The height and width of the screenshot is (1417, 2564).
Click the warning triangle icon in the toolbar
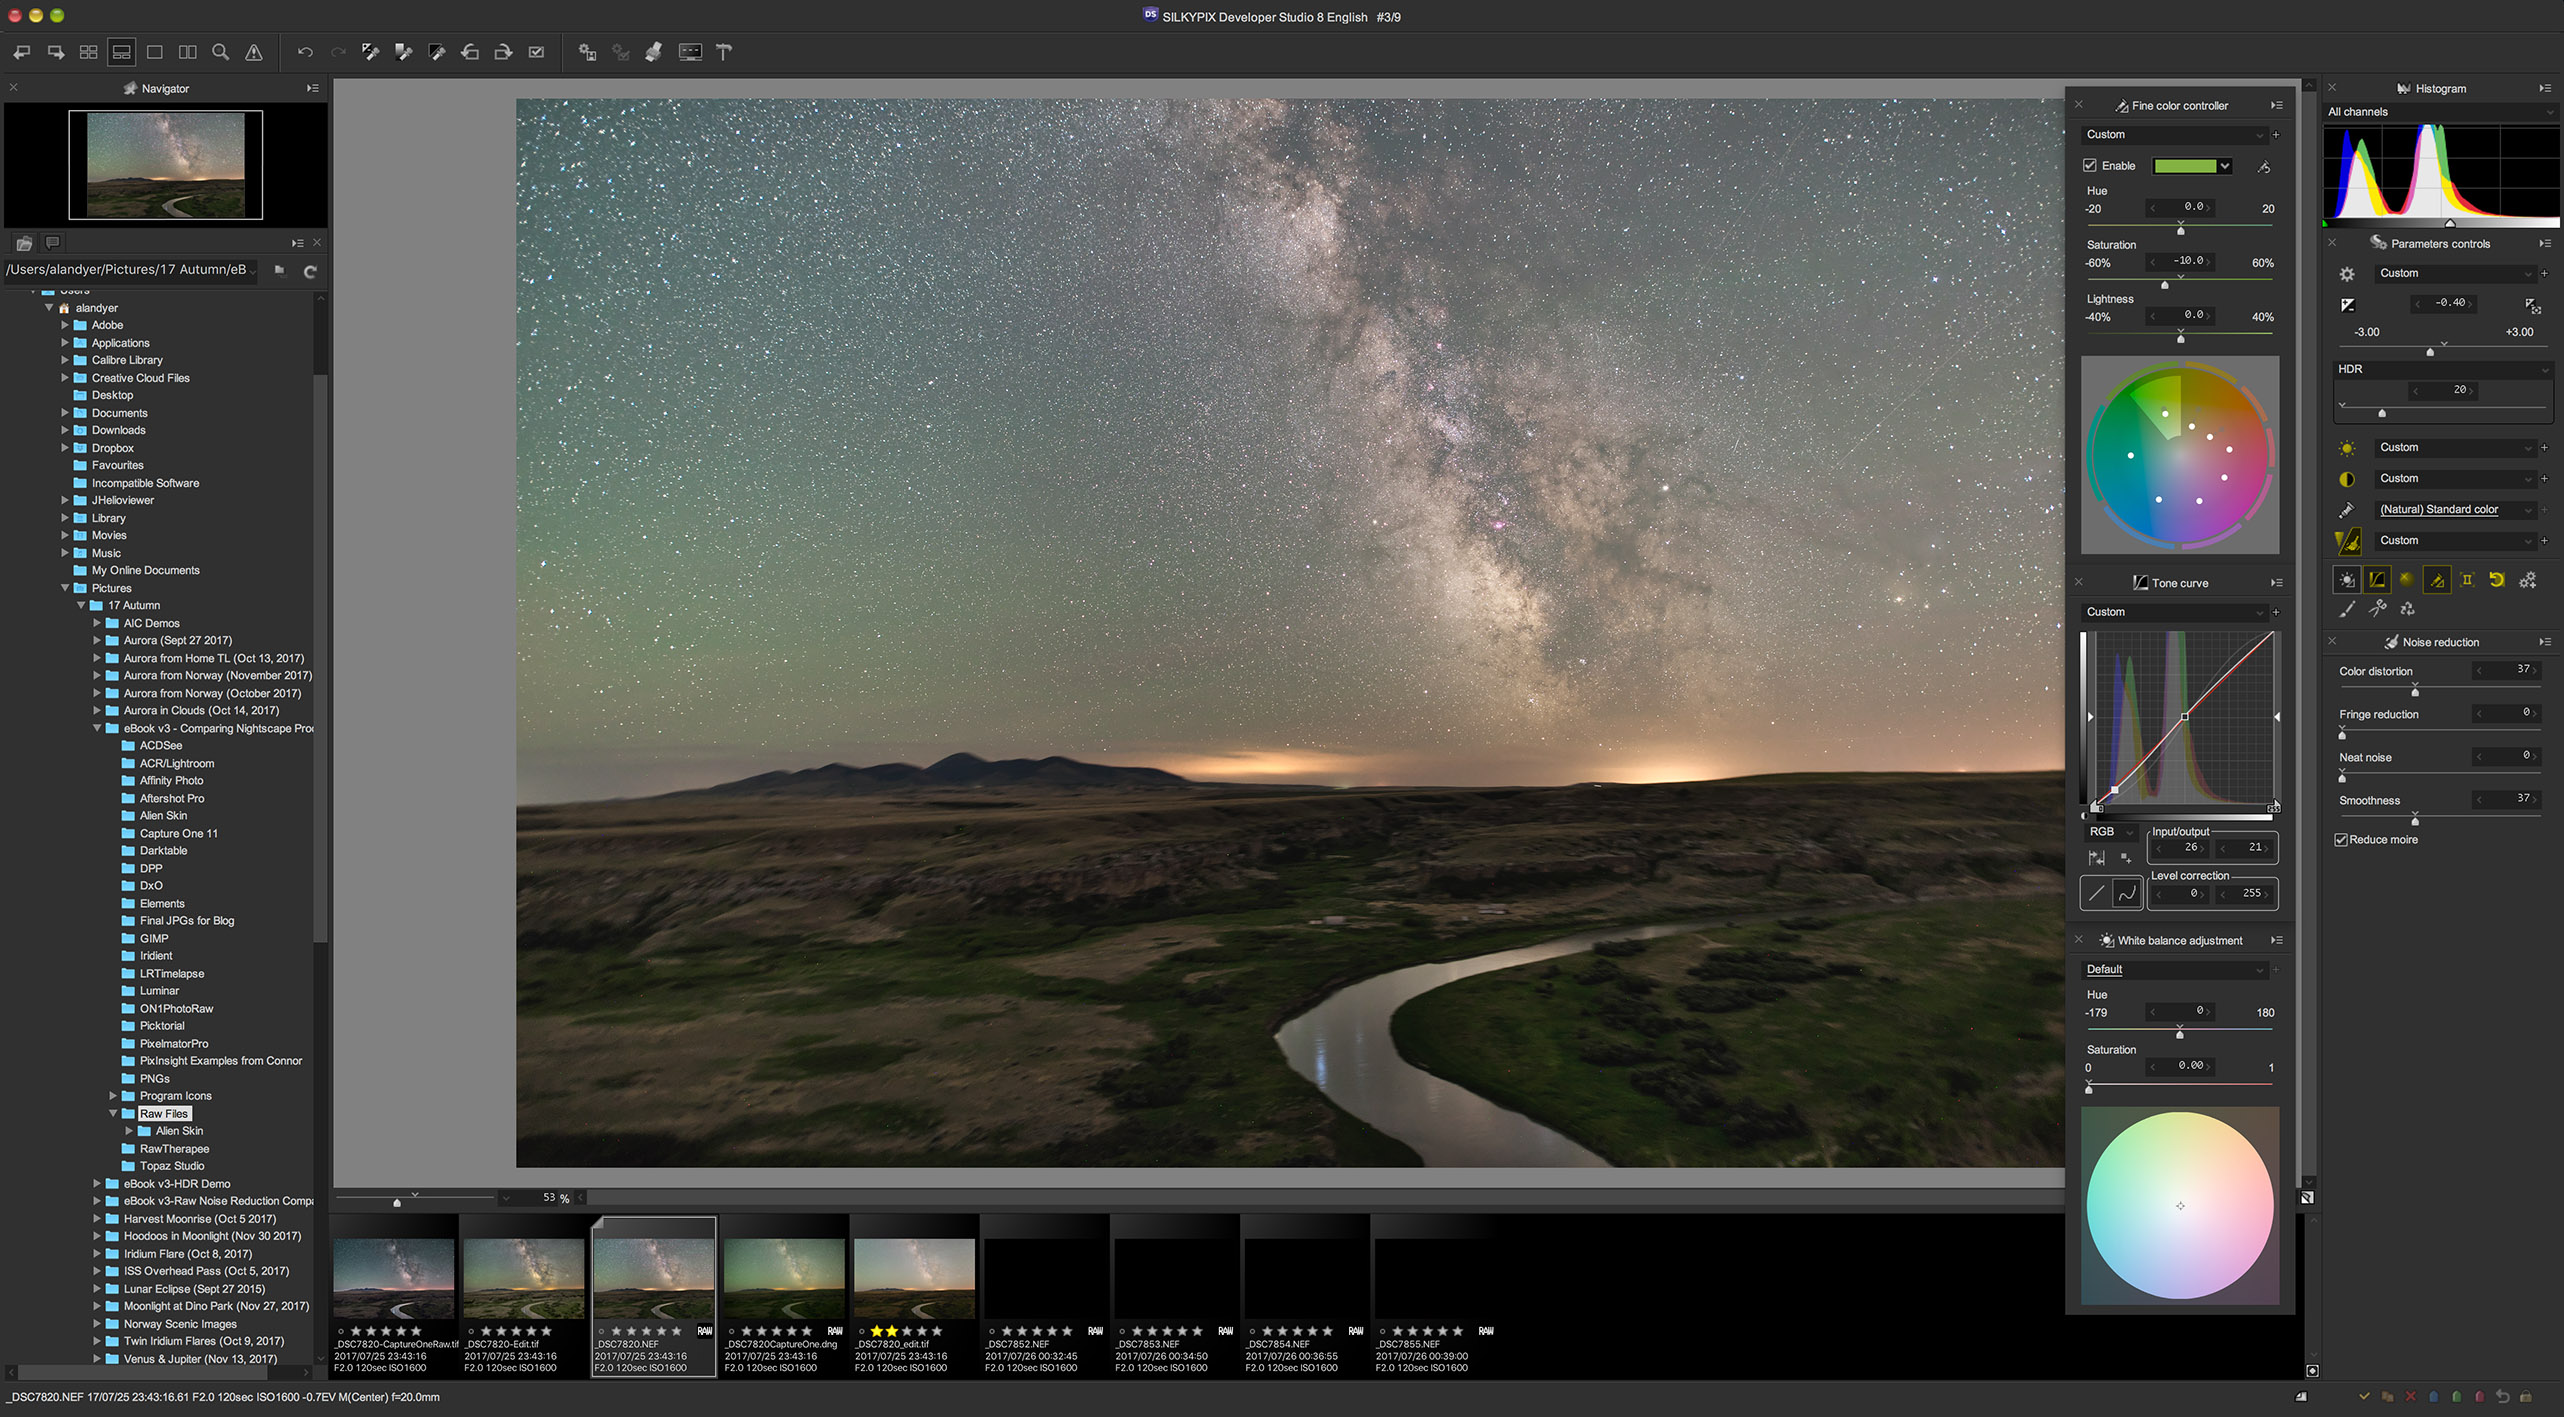254,52
